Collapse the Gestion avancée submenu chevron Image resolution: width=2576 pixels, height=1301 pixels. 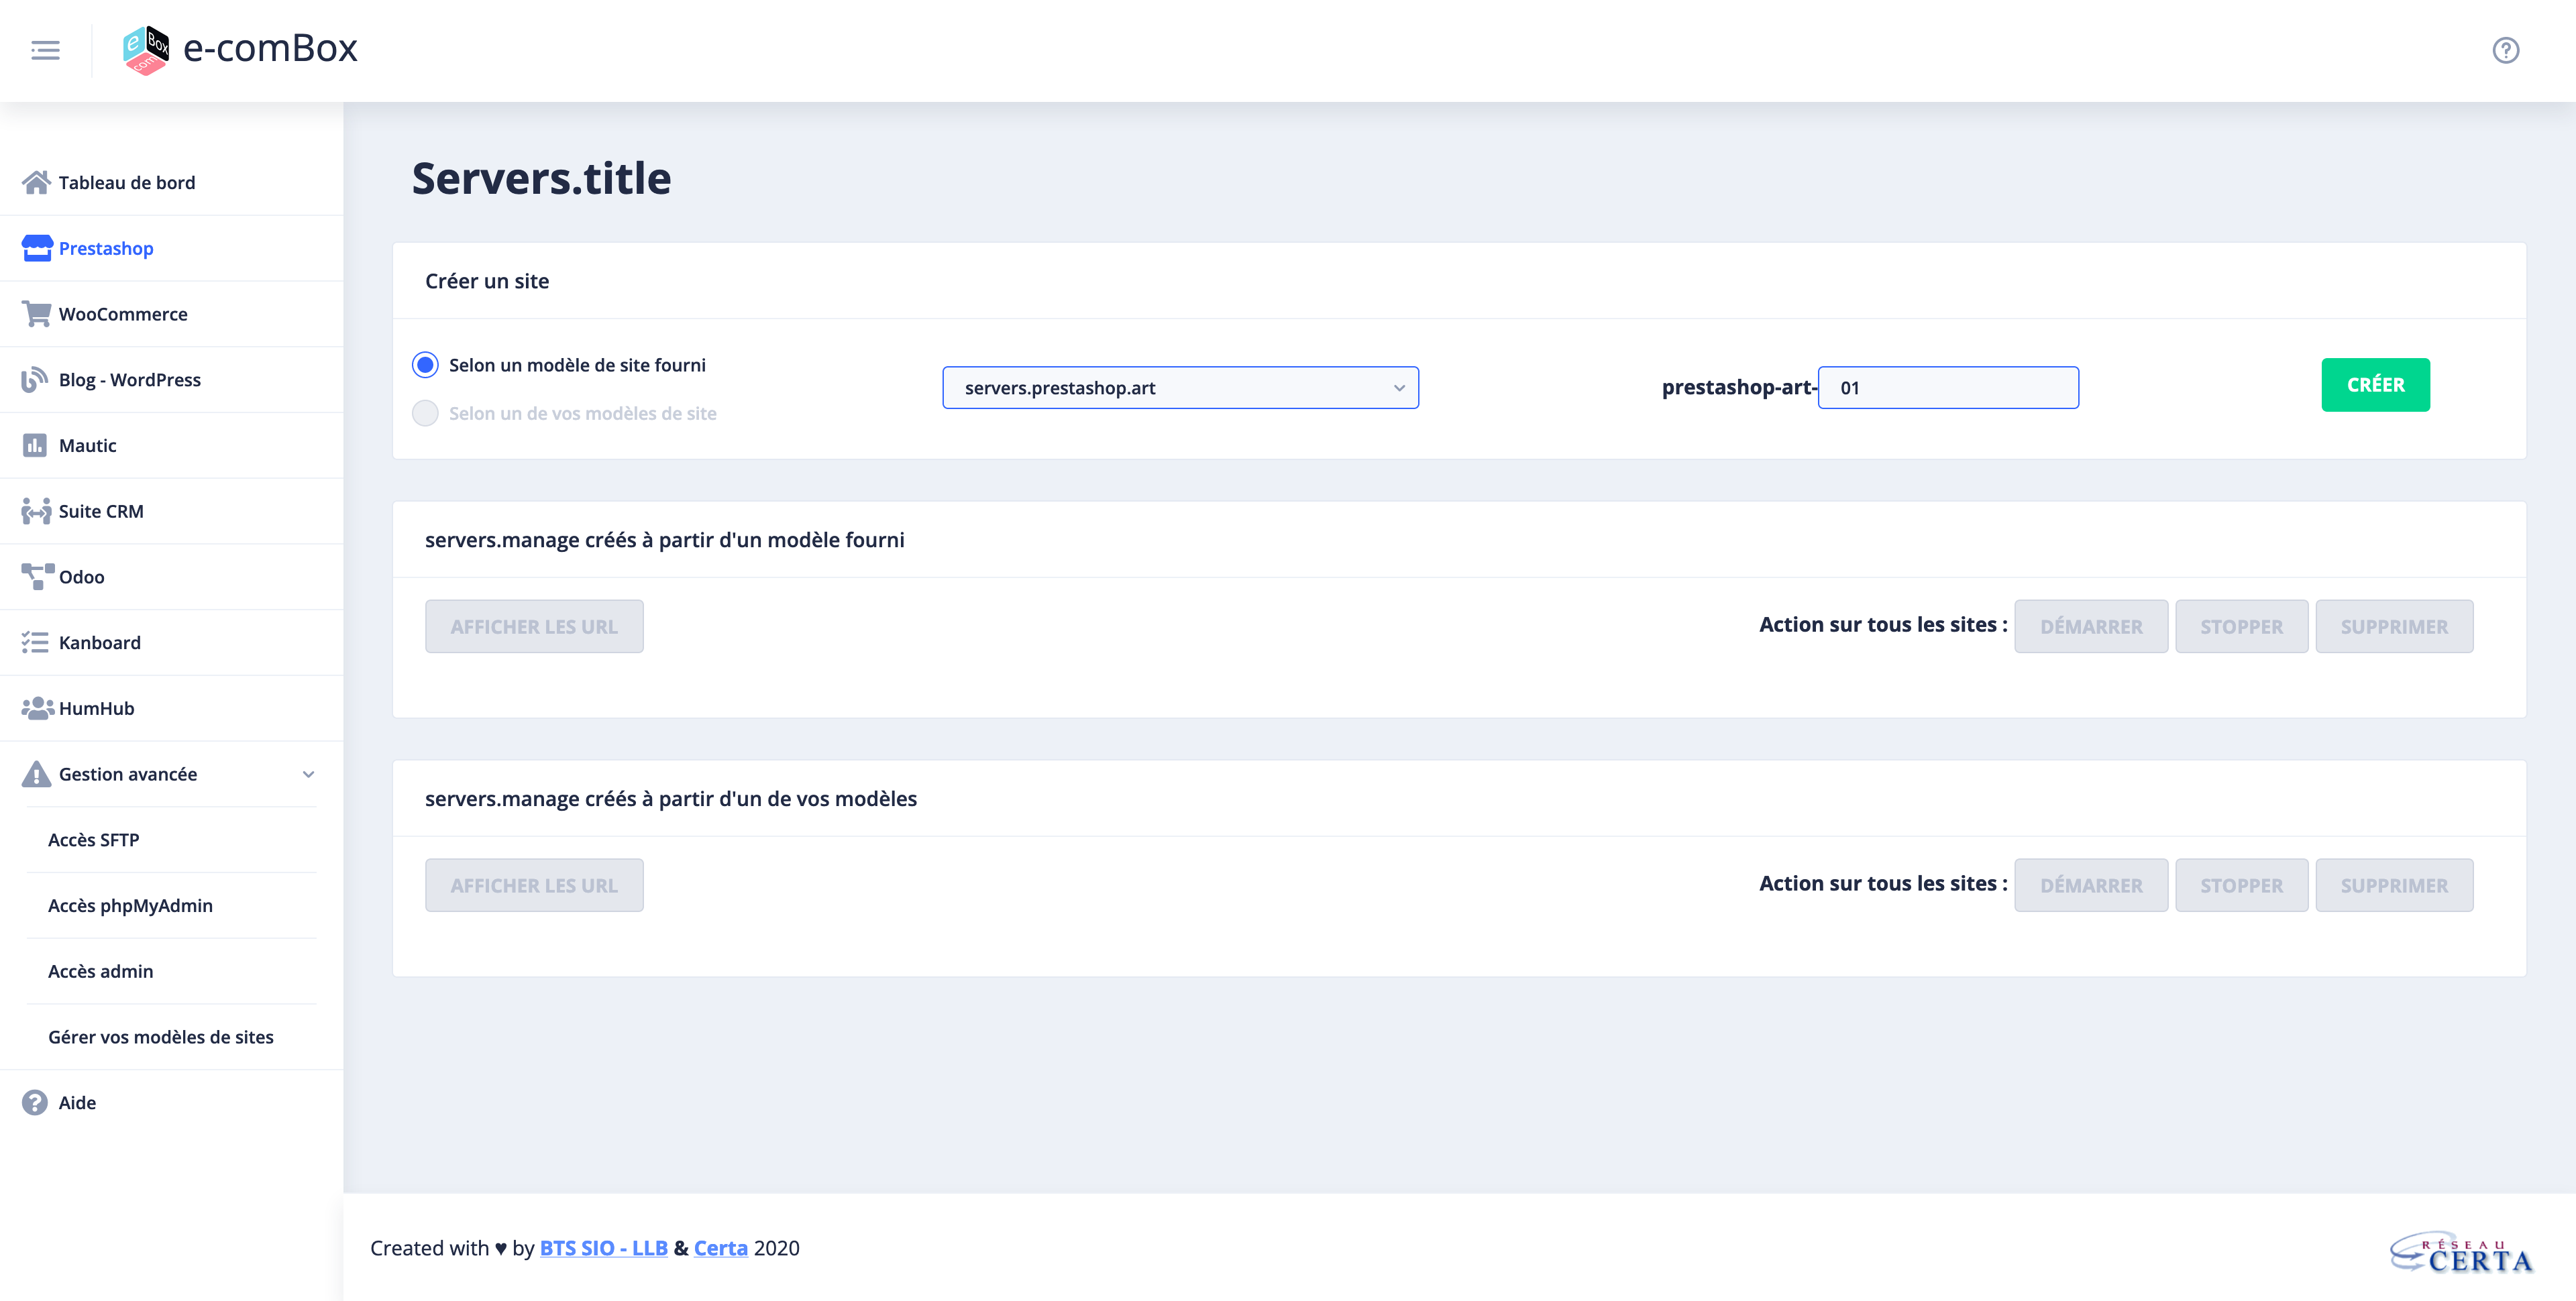(308, 774)
